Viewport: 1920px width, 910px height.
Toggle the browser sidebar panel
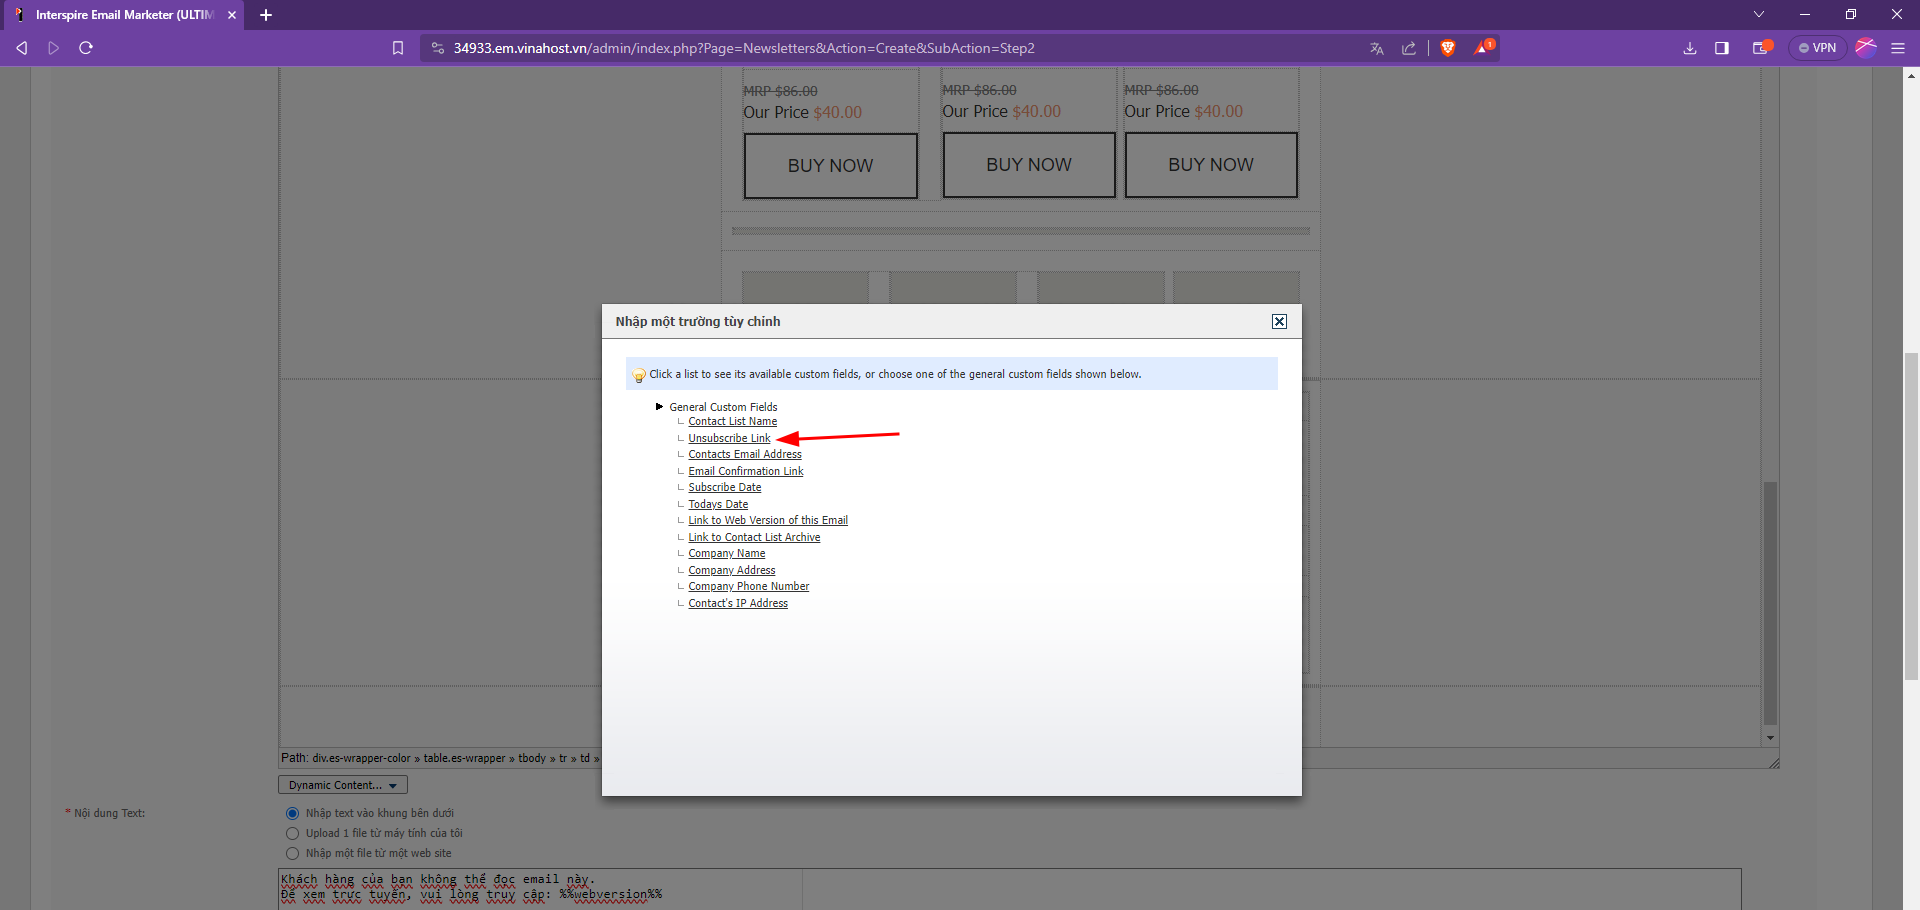tap(1722, 48)
